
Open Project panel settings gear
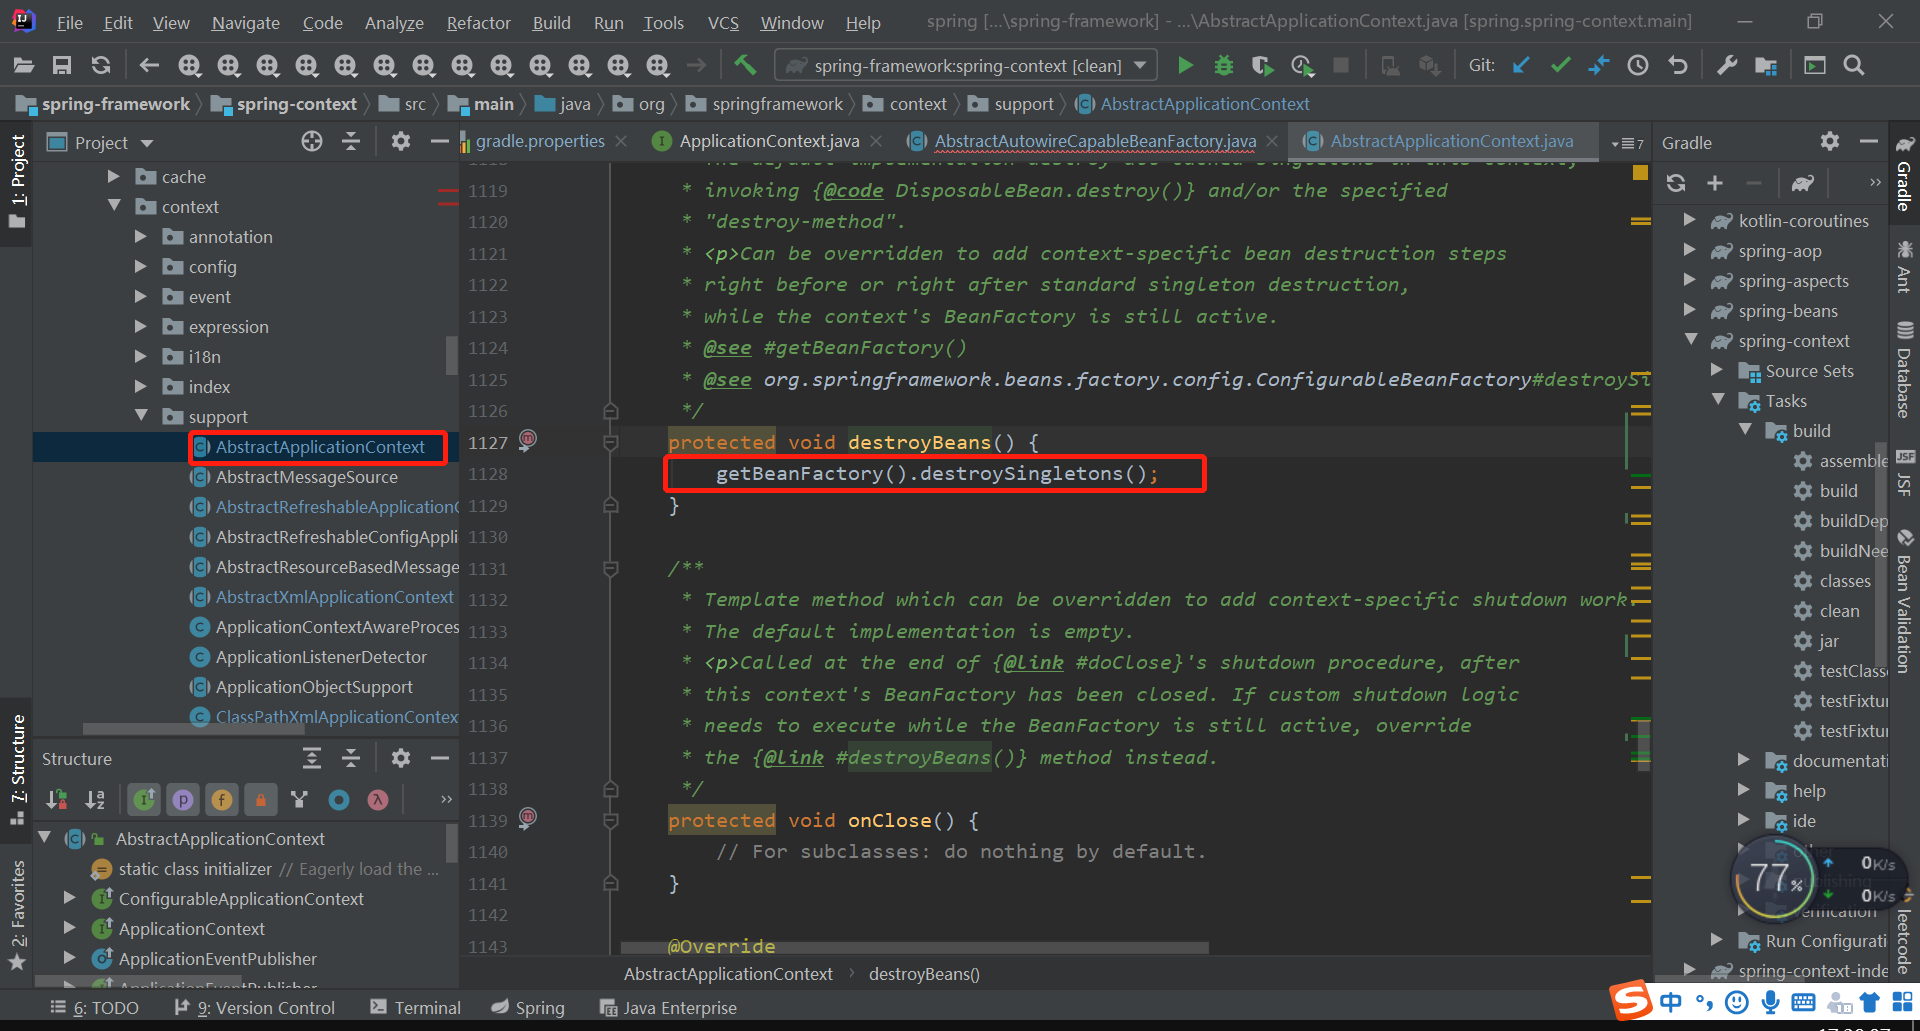(401, 142)
